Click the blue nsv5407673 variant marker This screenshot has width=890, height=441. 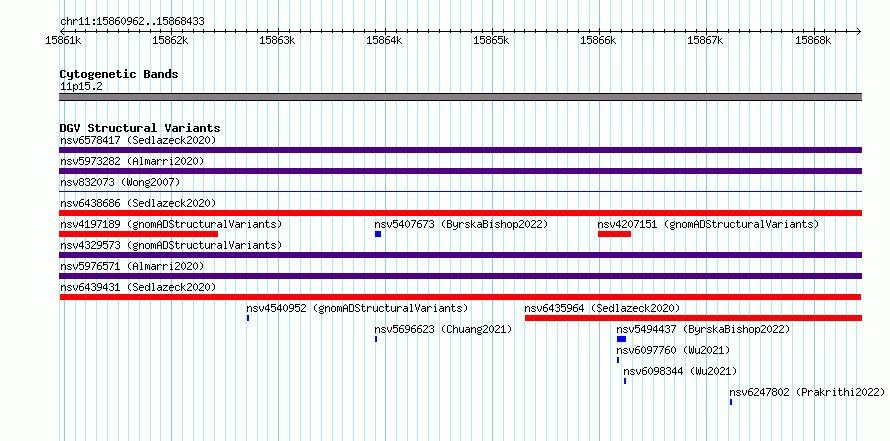(378, 234)
